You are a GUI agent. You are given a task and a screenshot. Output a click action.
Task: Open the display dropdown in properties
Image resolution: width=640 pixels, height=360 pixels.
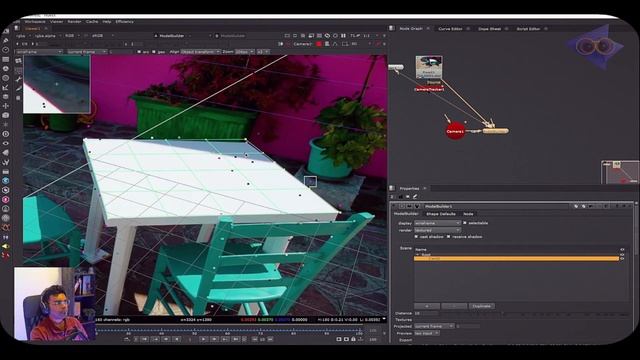[437, 223]
